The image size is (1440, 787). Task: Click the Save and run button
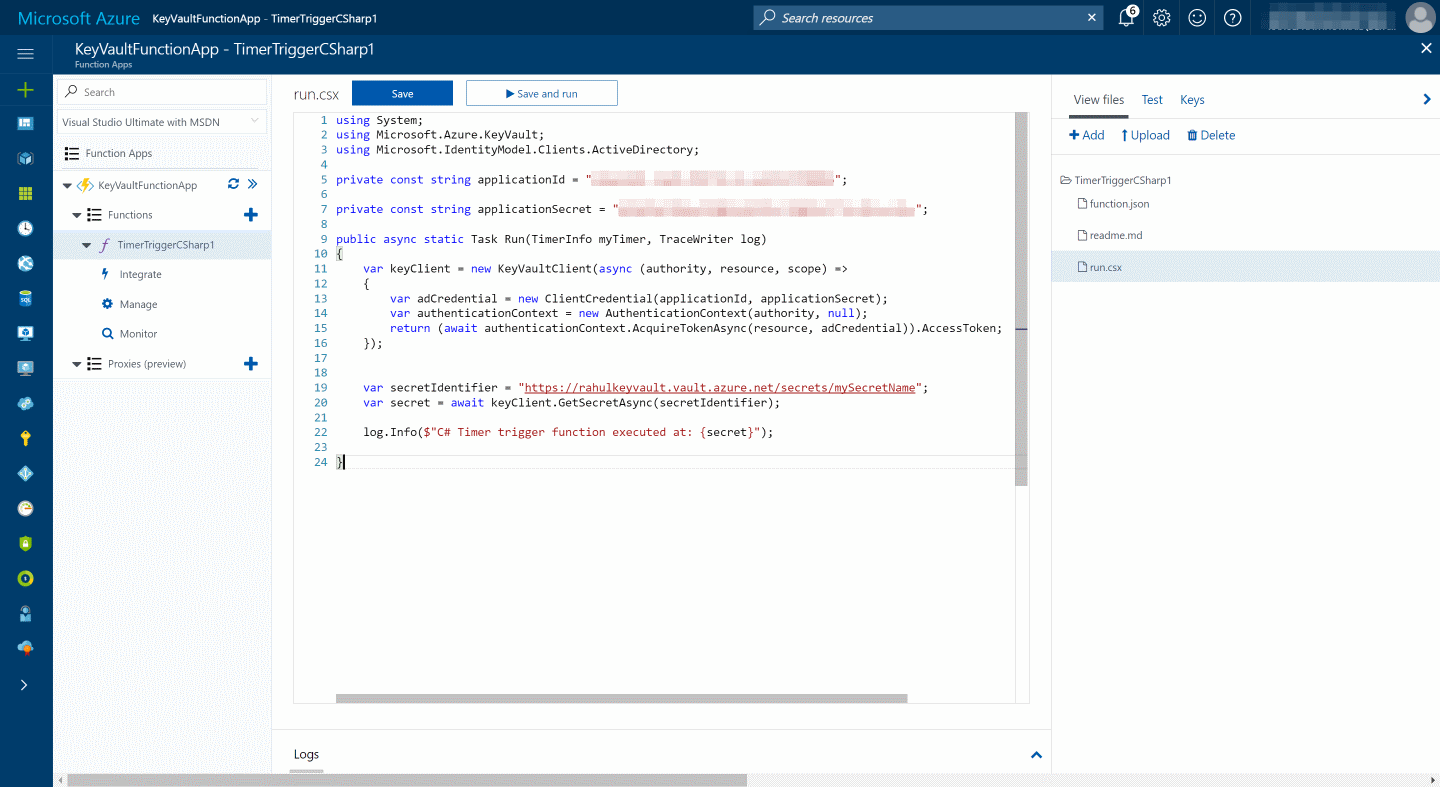[542, 93]
